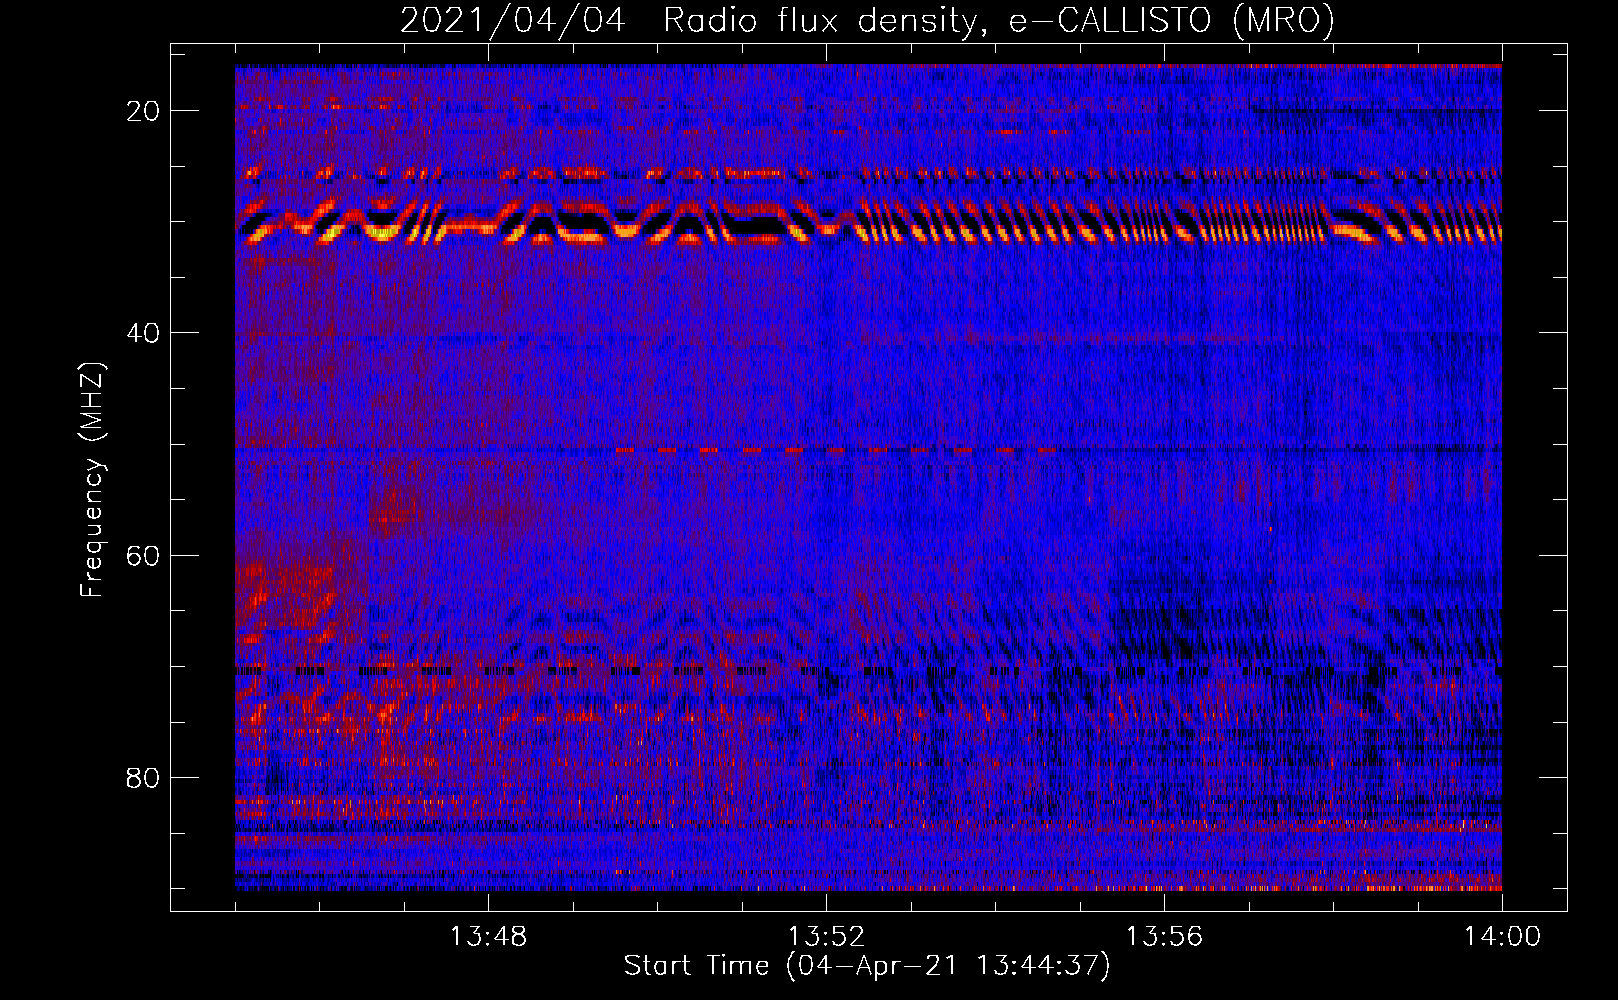Click the black dashed line at 70 MHz
The height and width of the screenshot is (1000, 1618).
[868, 670]
